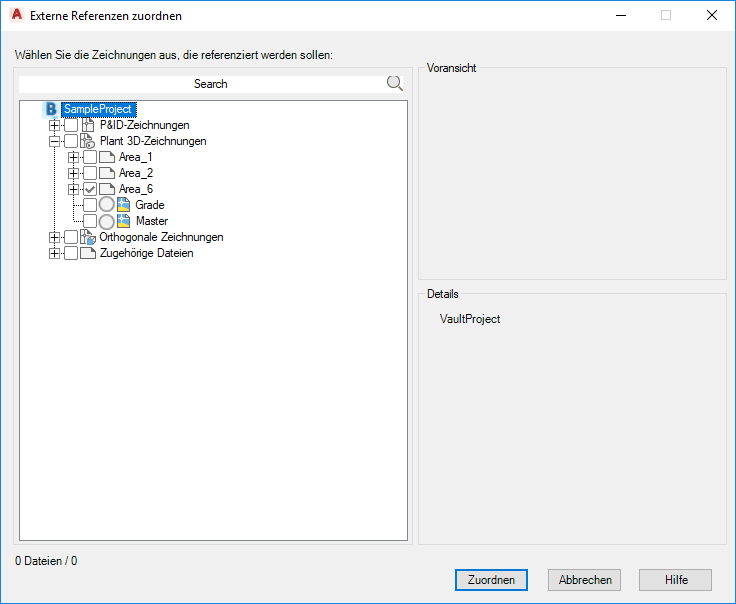Select the Area_2 tree label

(136, 173)
